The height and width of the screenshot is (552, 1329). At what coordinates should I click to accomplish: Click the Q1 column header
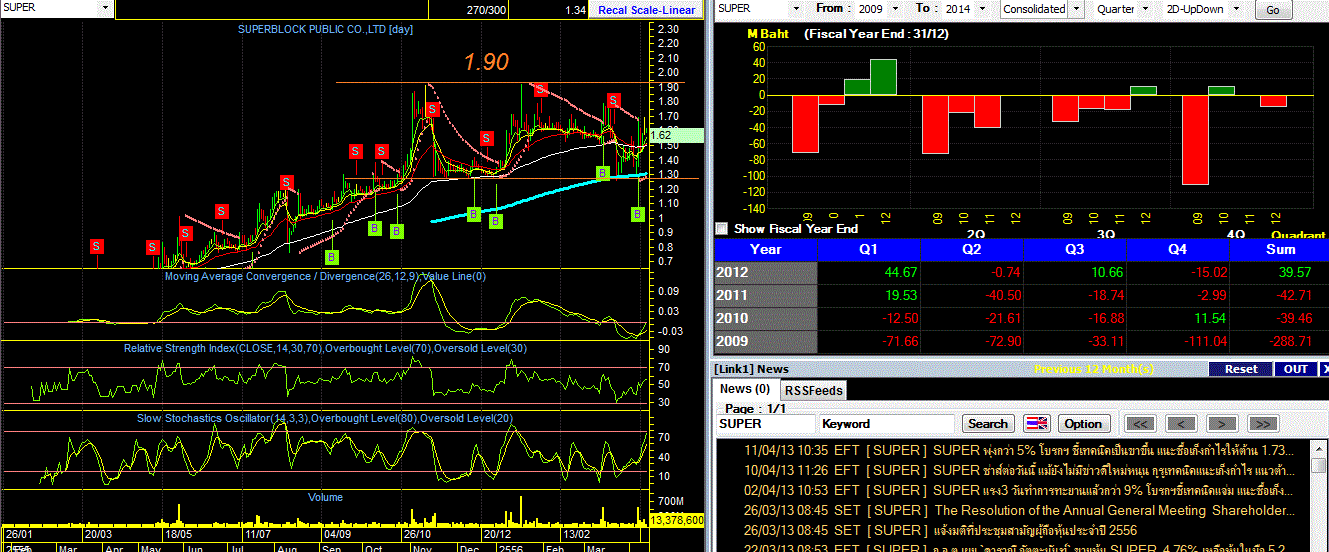coord(870,249)
